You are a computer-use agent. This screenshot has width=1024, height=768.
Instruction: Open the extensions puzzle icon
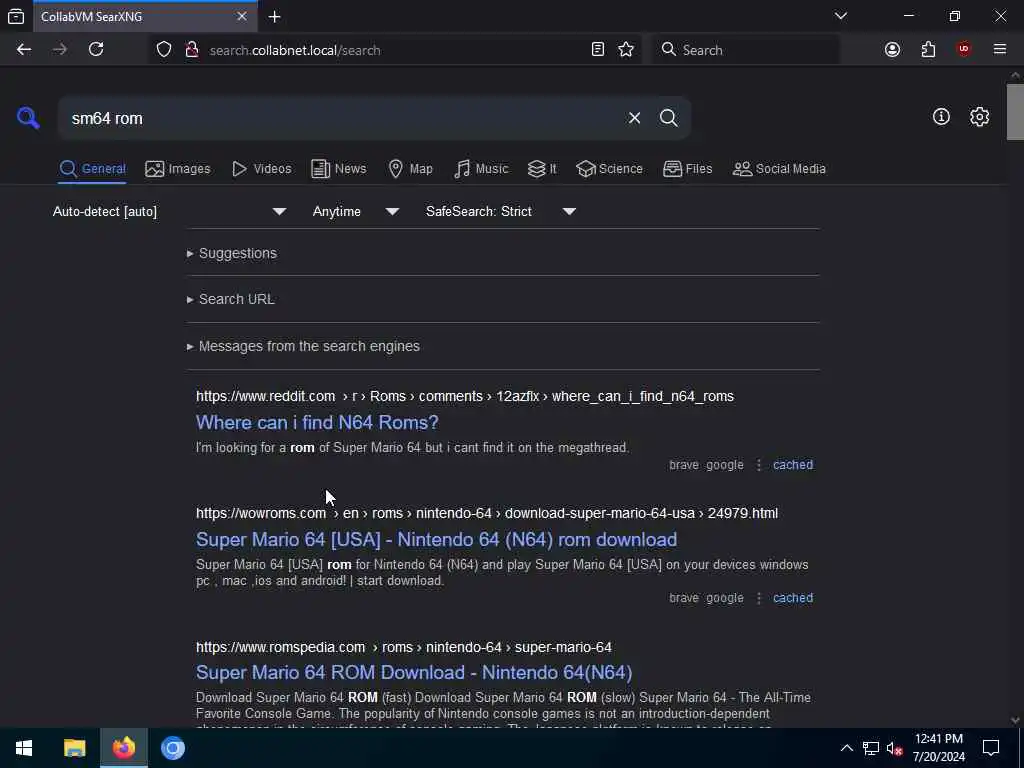tap(928, 50)
